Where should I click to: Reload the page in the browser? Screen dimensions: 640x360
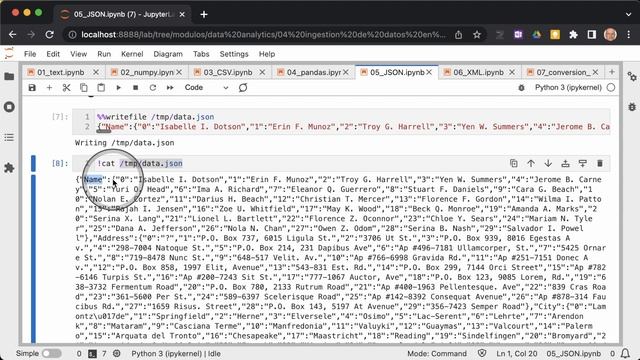[49, 35]
